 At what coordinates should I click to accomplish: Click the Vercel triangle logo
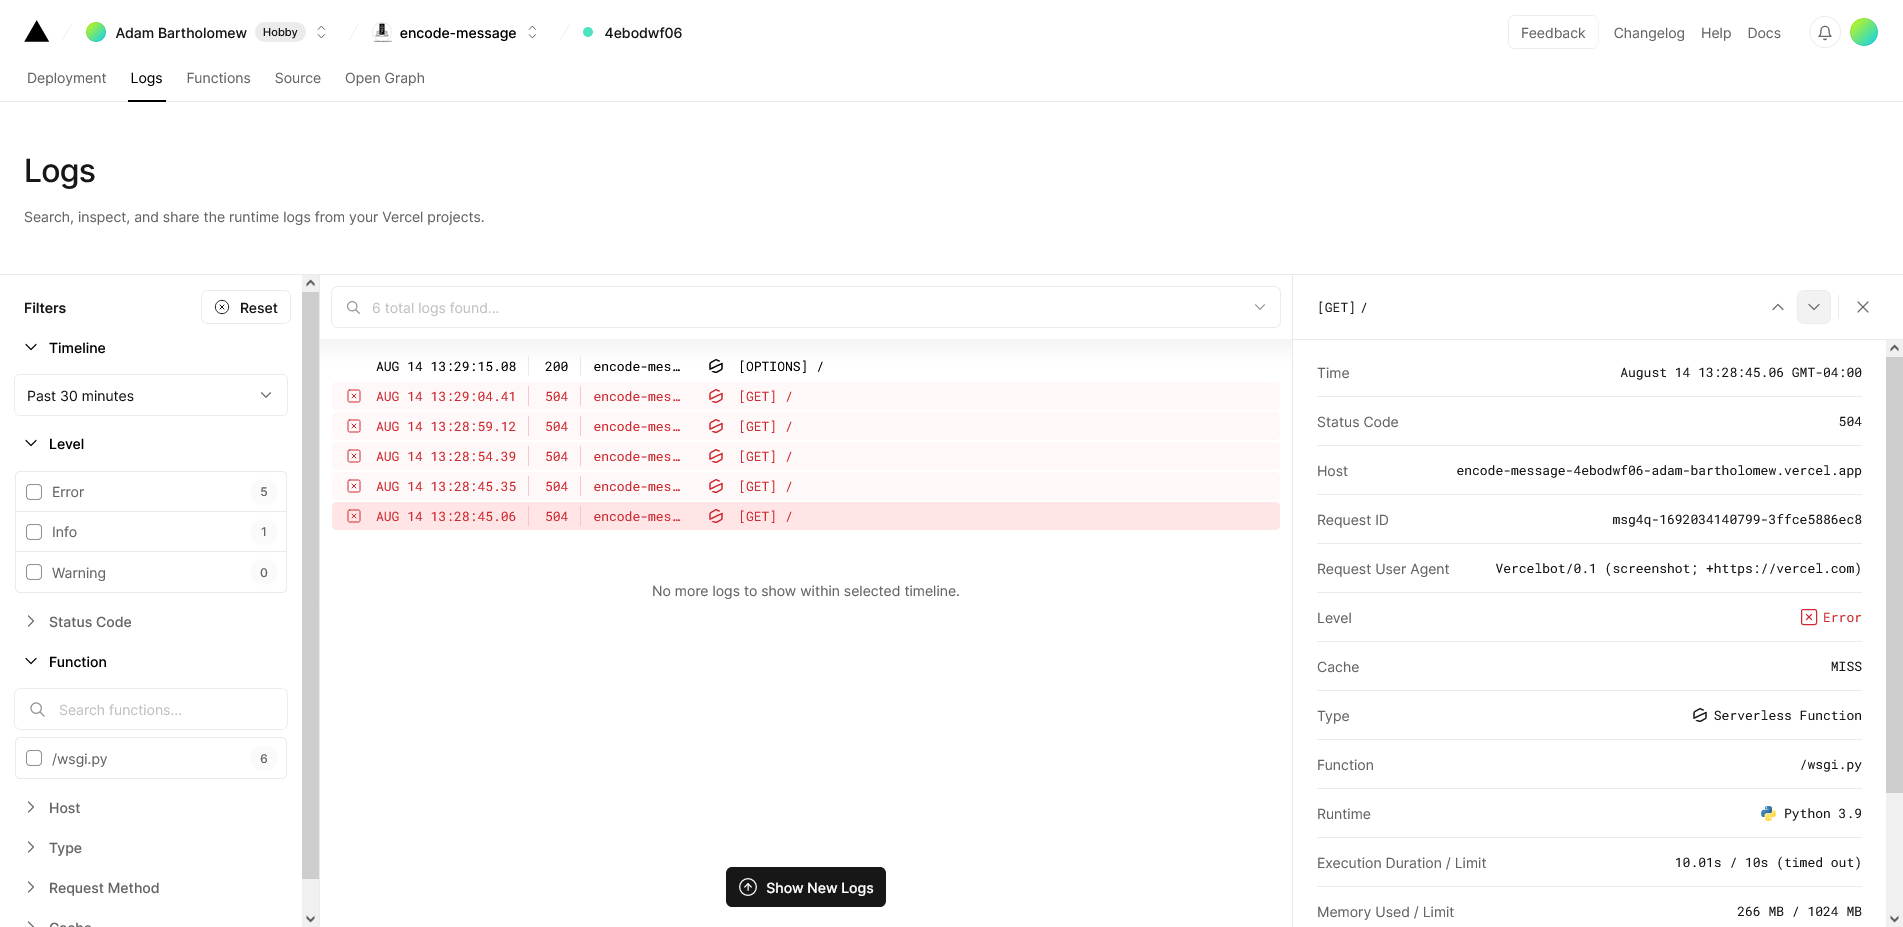pyautogui.click(x=36, y=31)
